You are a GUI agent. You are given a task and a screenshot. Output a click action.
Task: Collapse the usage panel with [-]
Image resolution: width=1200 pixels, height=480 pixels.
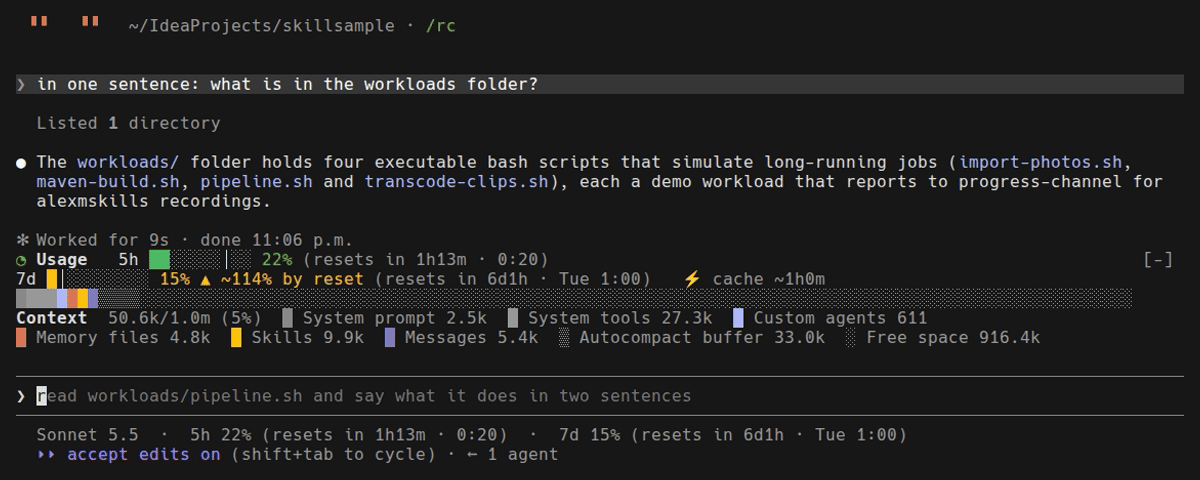[x=1157, y=260]
